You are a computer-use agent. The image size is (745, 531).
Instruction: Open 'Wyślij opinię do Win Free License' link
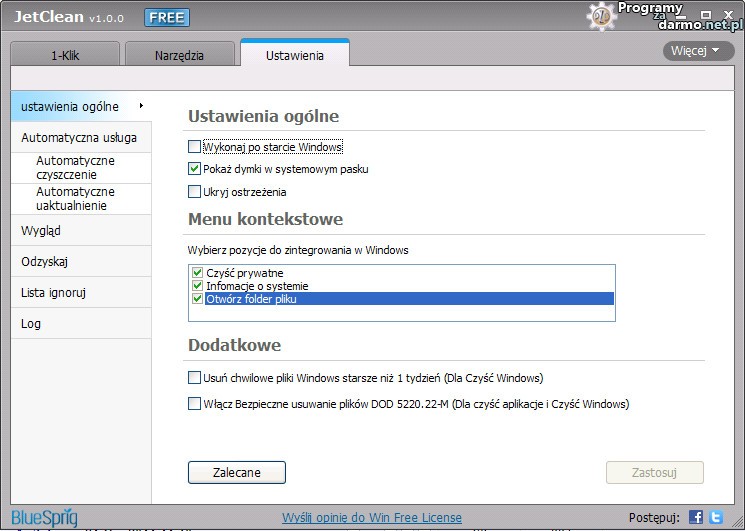[x=372, y=518]
